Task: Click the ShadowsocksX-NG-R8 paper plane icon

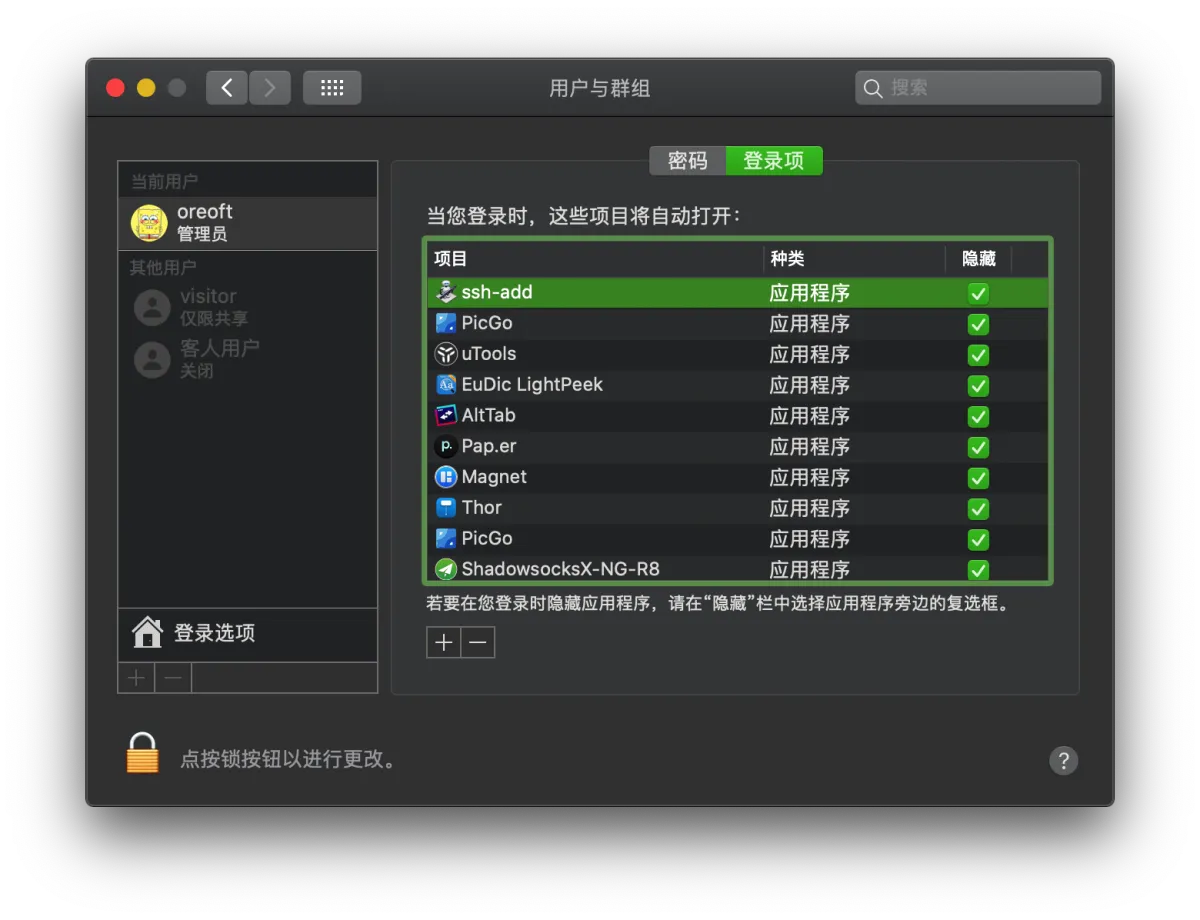Action: click(446, 569)
